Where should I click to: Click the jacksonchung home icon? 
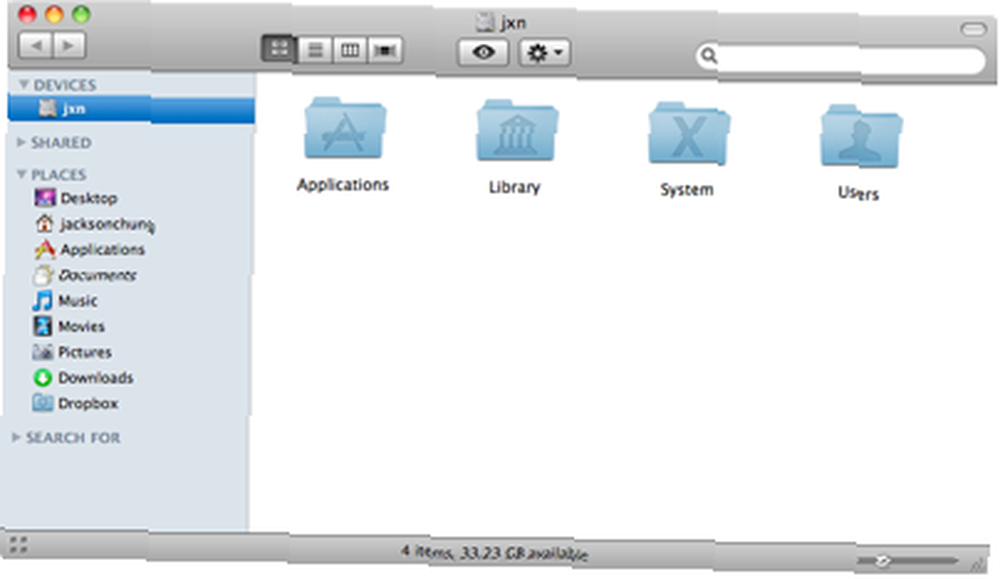click(44, 223)
